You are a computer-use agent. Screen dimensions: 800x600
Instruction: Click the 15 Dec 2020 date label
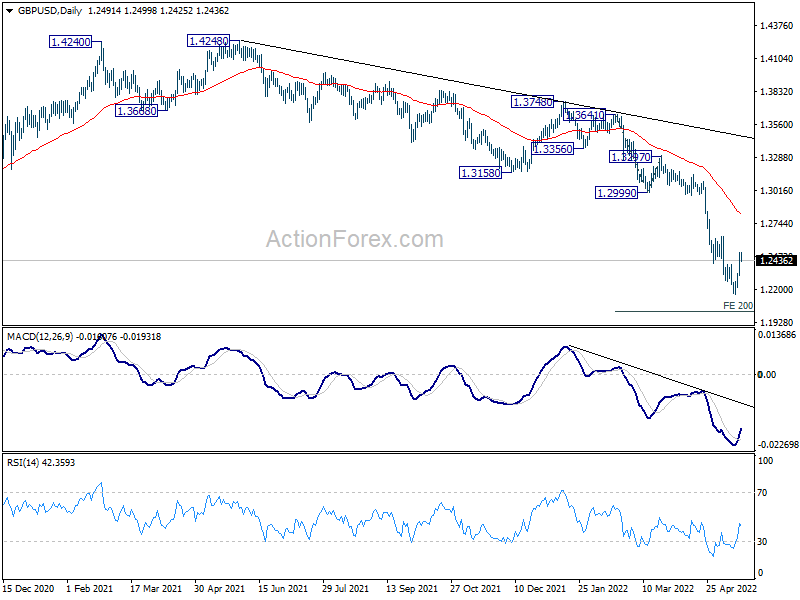pos(29,588)
